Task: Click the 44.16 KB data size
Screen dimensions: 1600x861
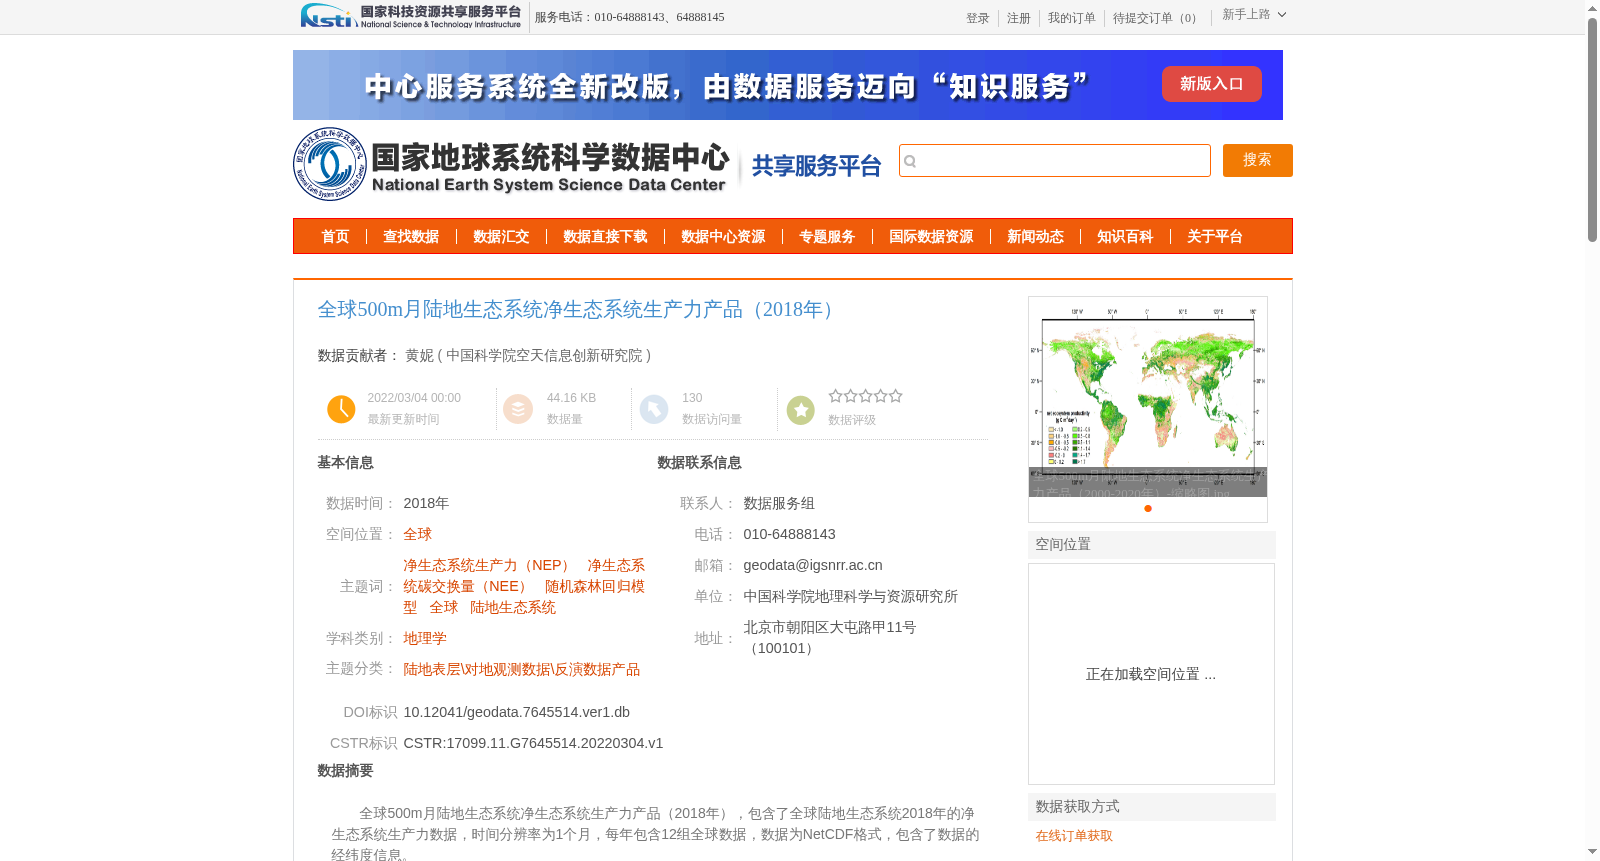Action: pos(571,398)
